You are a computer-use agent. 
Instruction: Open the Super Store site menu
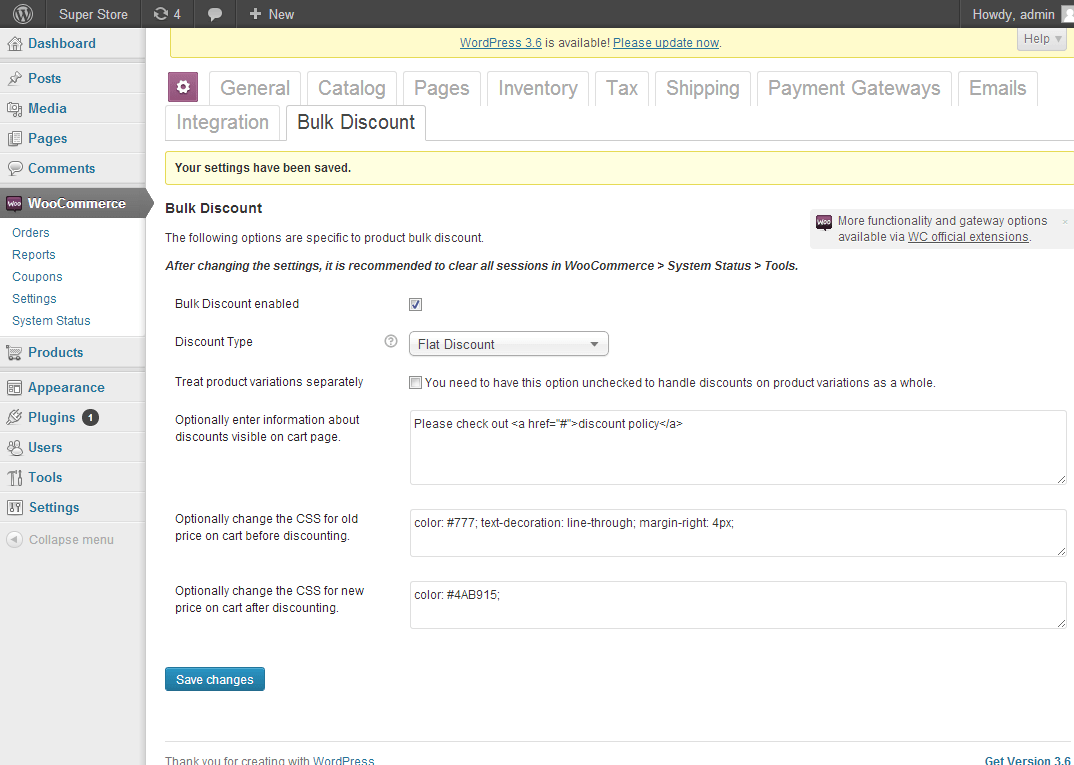[x=93, y=14]
